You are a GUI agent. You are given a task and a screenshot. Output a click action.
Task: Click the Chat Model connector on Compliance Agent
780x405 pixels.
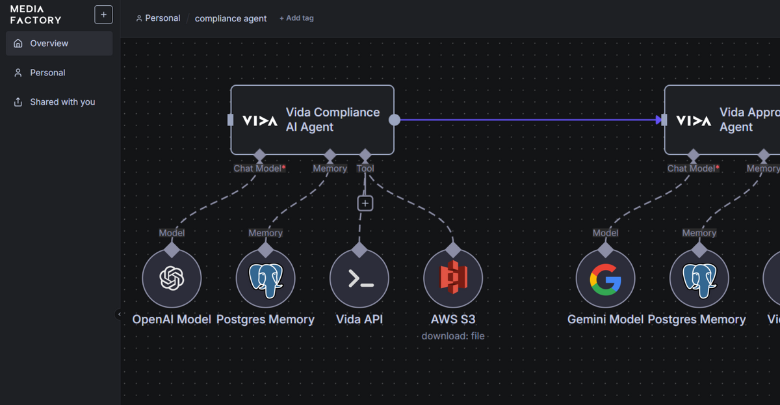[259, 155]
